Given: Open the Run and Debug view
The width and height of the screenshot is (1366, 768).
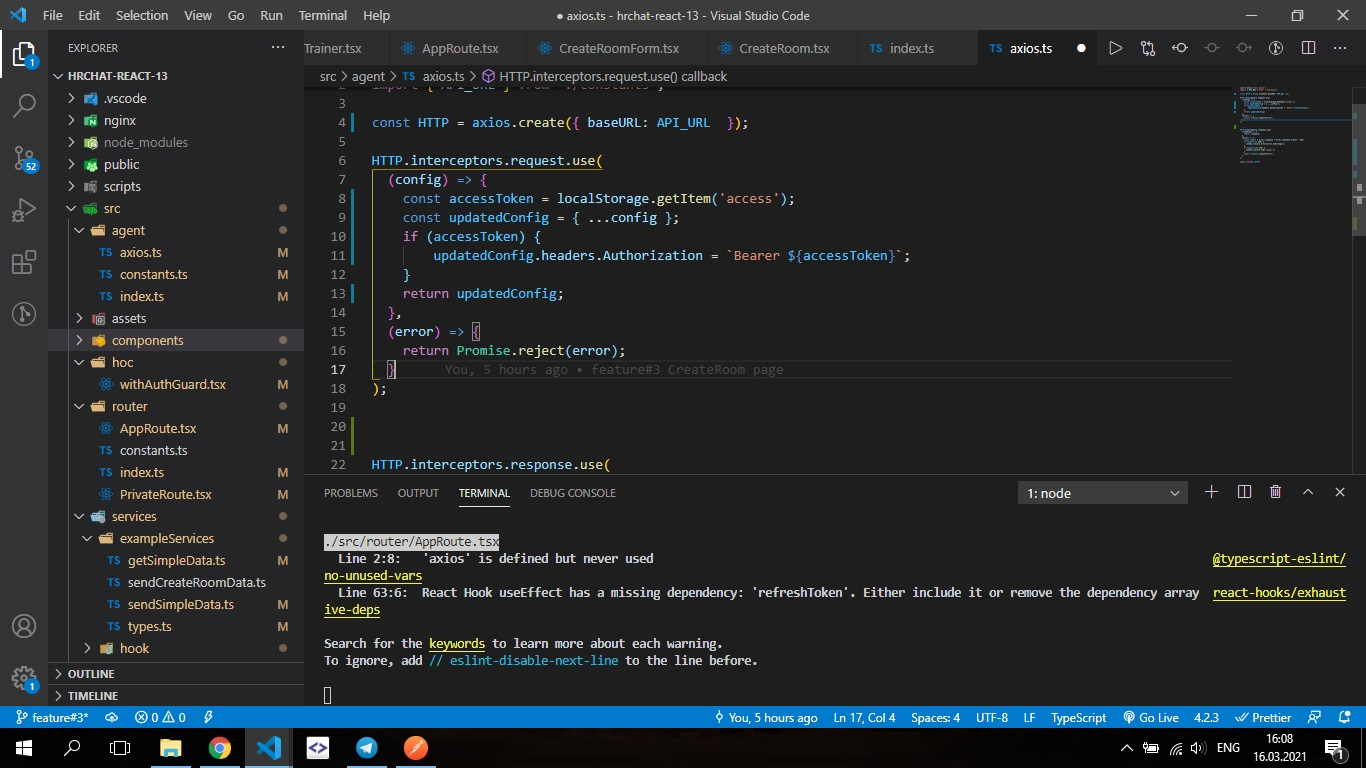Looking at the screenshot, I should pyautogui.click(x=24, y=210).
